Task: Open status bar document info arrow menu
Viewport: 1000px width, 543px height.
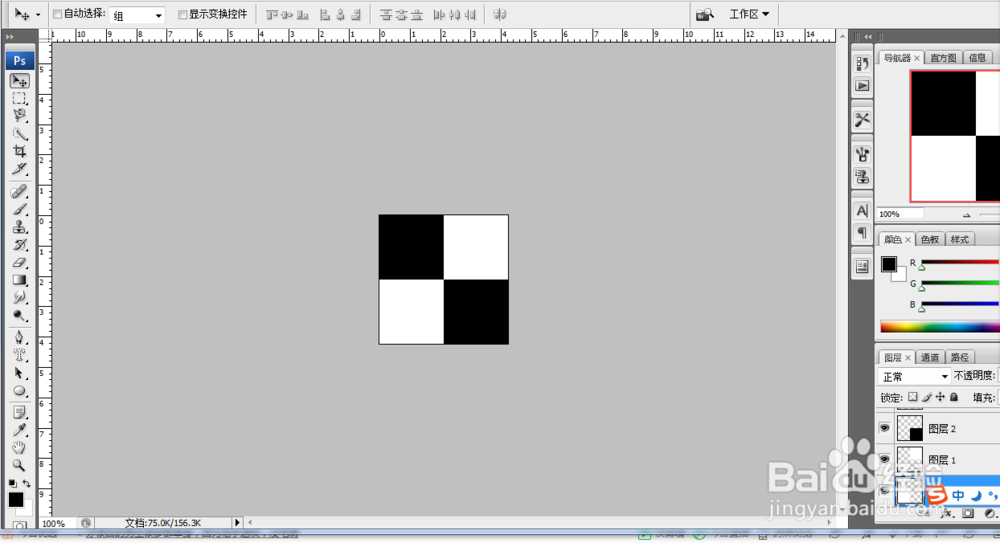Action: coord(237,523)
